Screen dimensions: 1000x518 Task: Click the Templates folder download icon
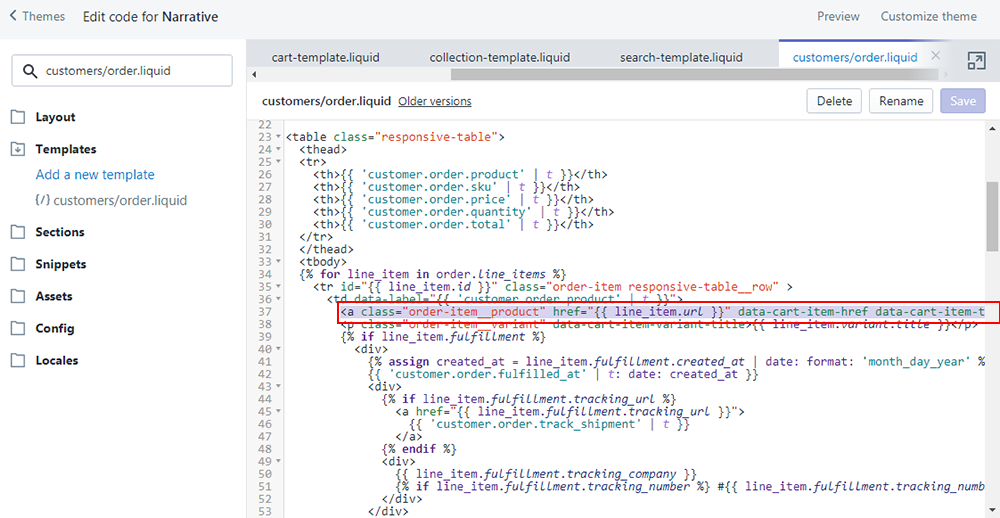pos(17,149)
